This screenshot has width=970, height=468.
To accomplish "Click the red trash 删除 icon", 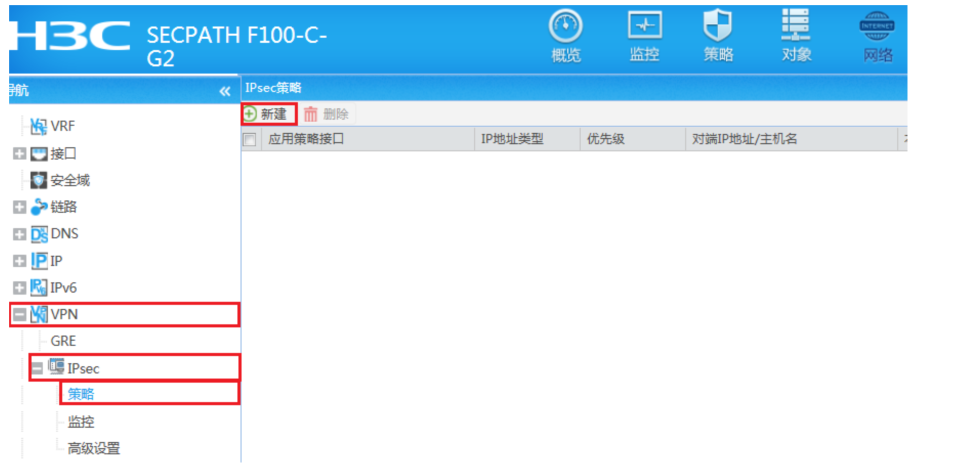I will point(311,114).
